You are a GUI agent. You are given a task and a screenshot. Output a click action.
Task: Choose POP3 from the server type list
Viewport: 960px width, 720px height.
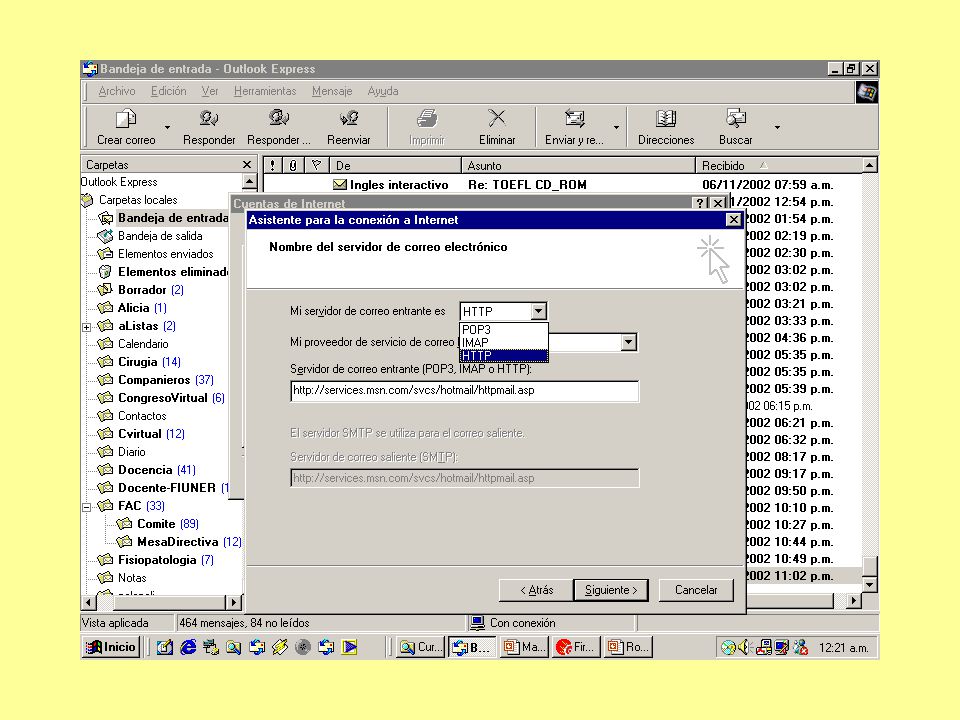(x=503, y=329)
